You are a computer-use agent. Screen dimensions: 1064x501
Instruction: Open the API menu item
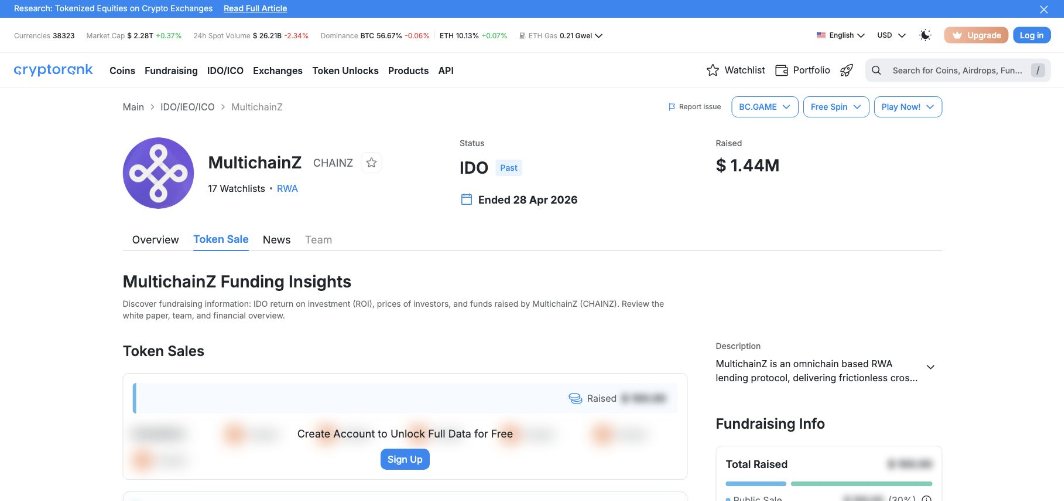click(x=446, y=71)
